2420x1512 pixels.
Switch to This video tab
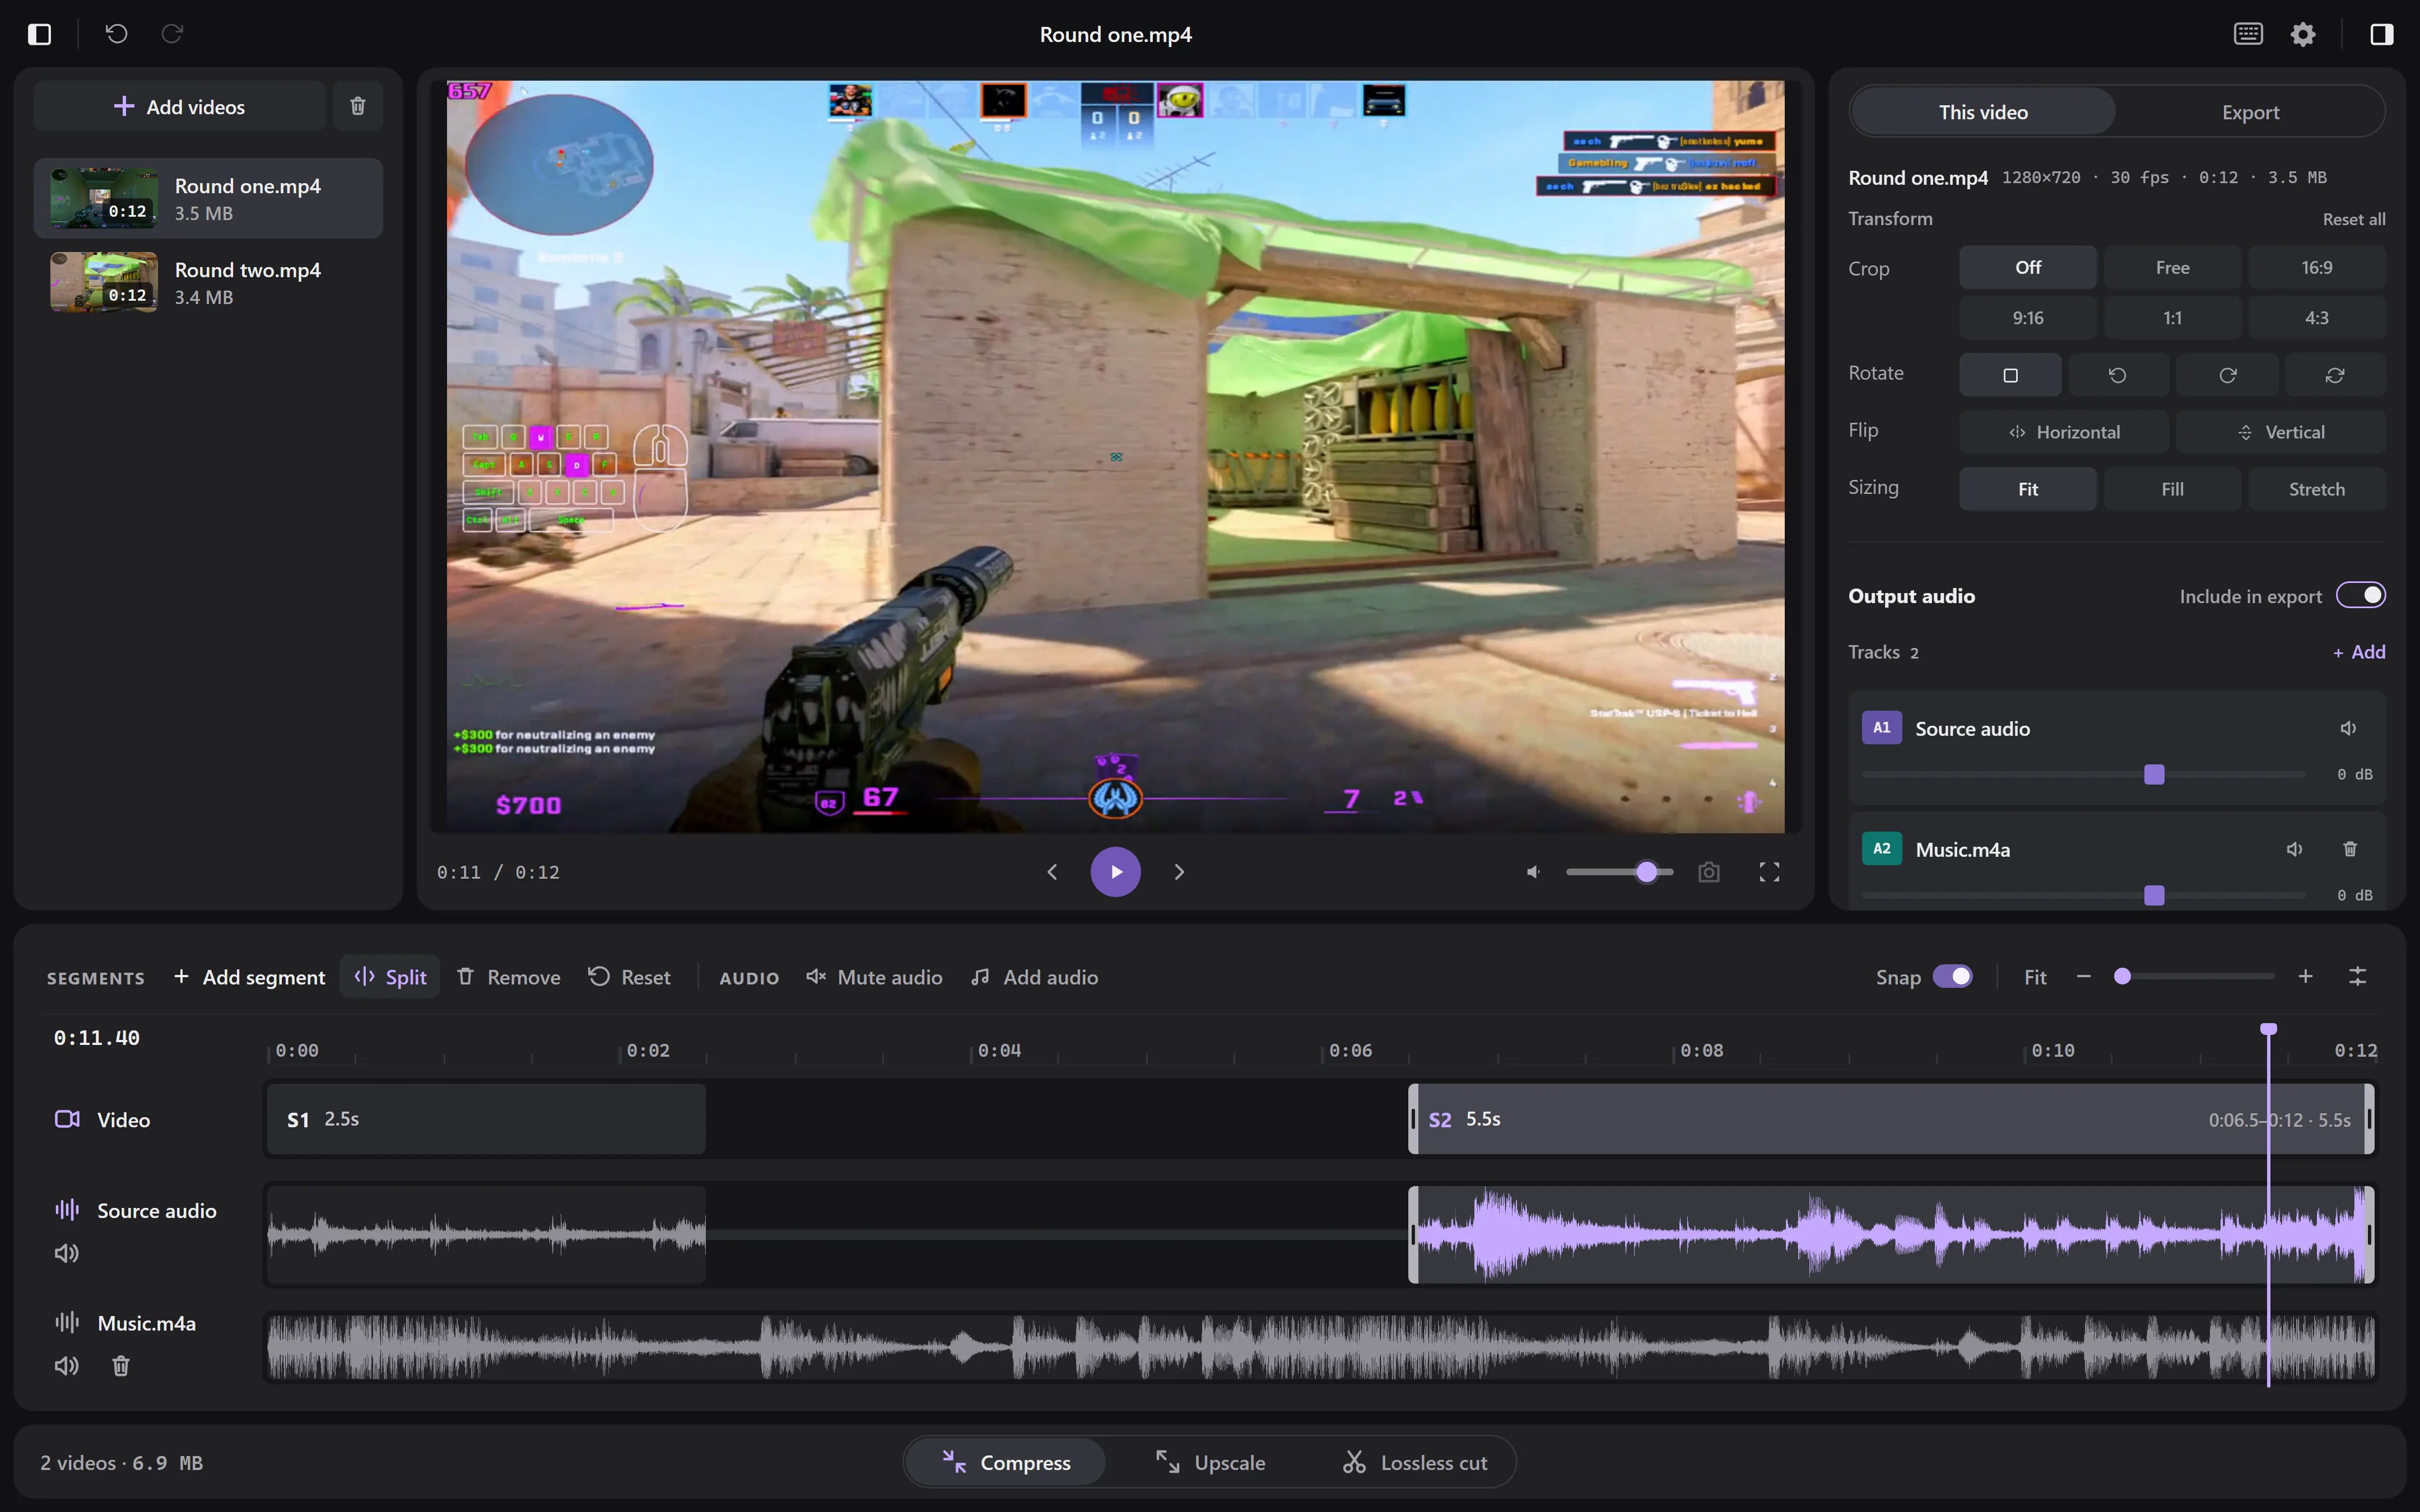pos(1983,112)
